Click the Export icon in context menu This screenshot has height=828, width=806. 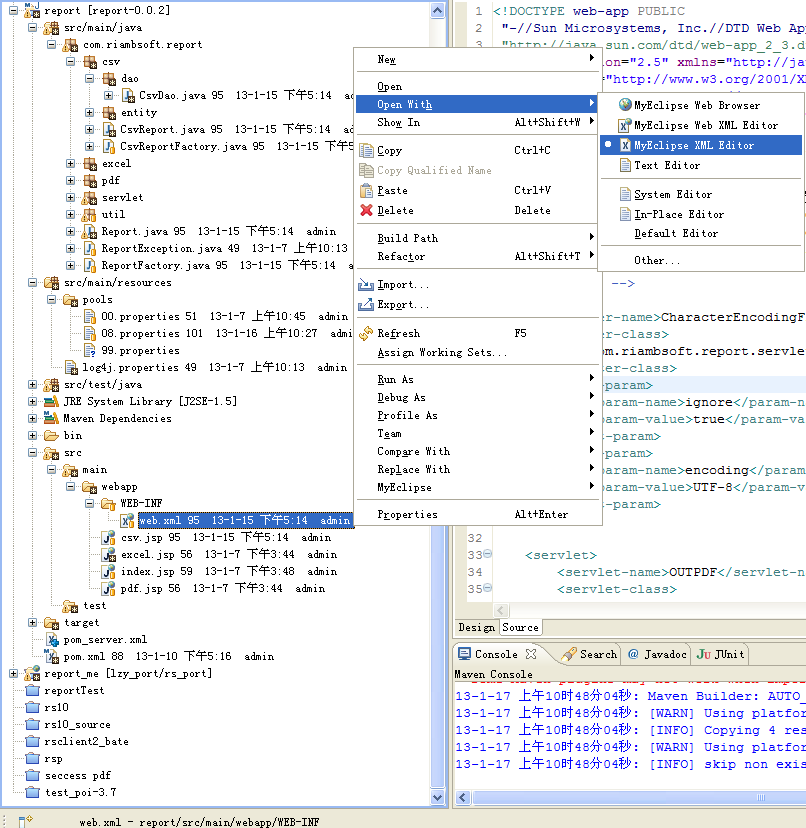[366, 305]
